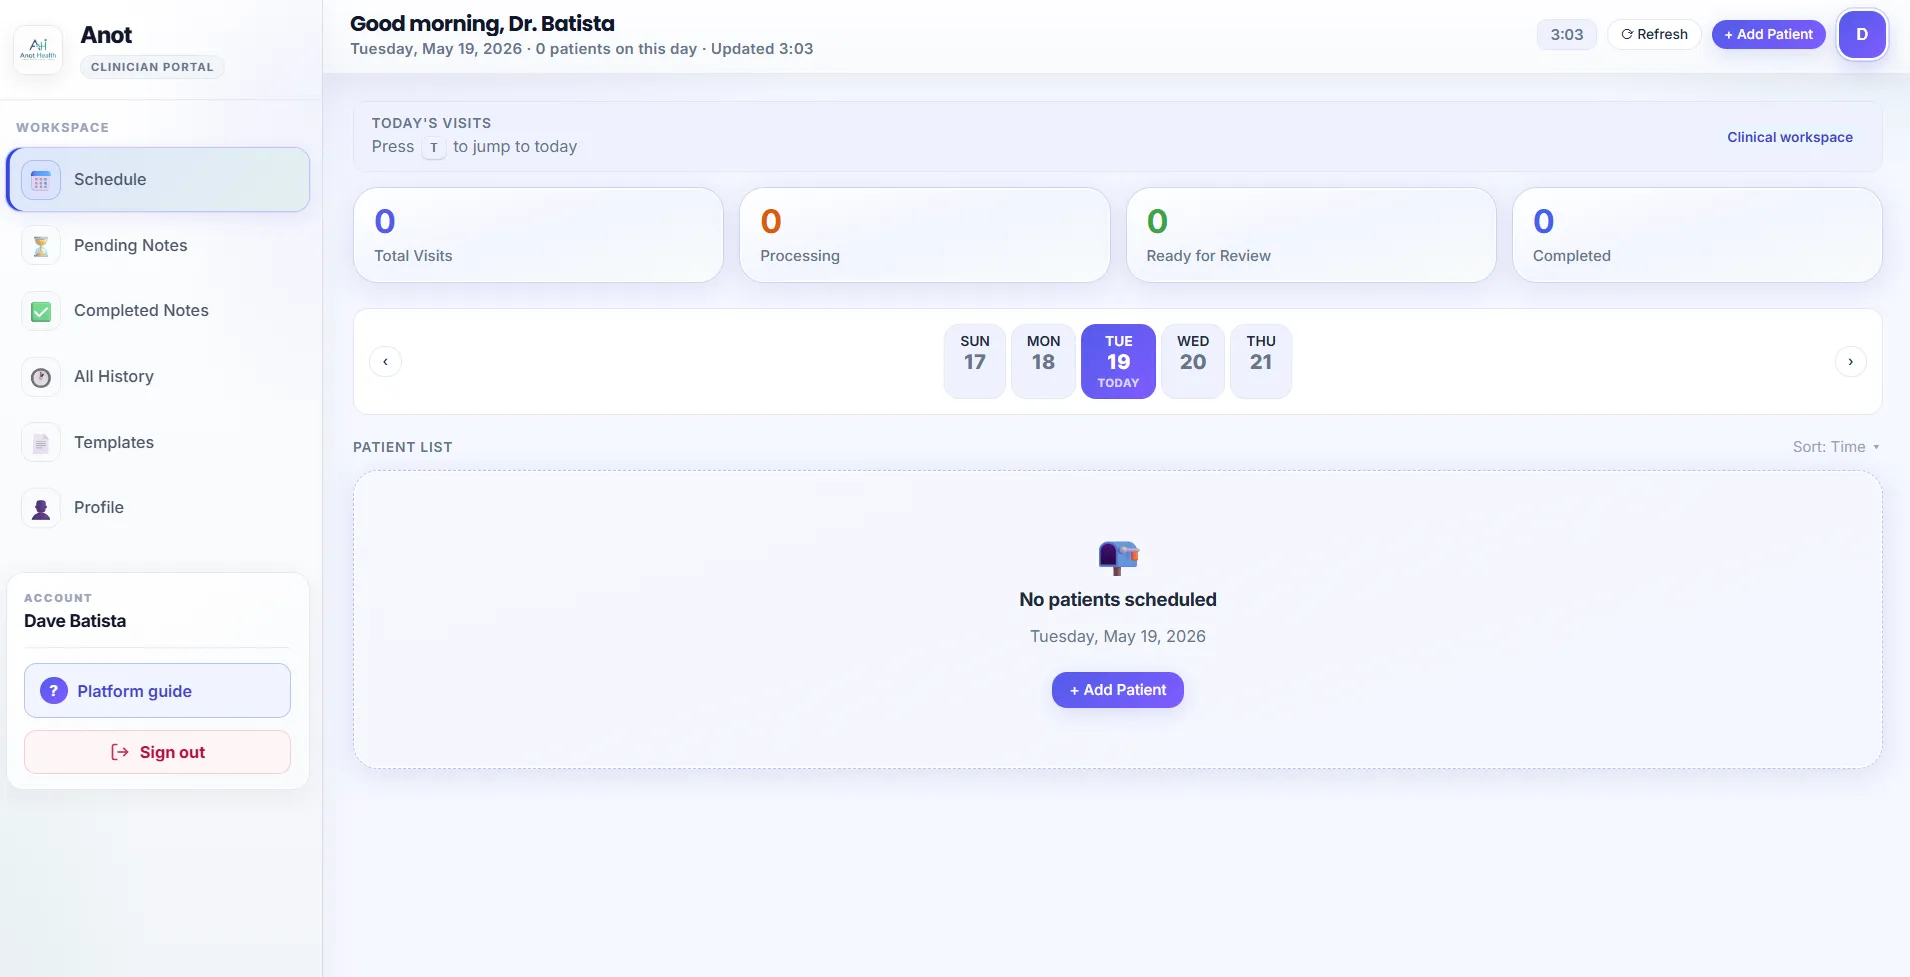Screen dimensions: 1910x977
Task: Click the Total Visits stat card
Action: pos(538,235)
